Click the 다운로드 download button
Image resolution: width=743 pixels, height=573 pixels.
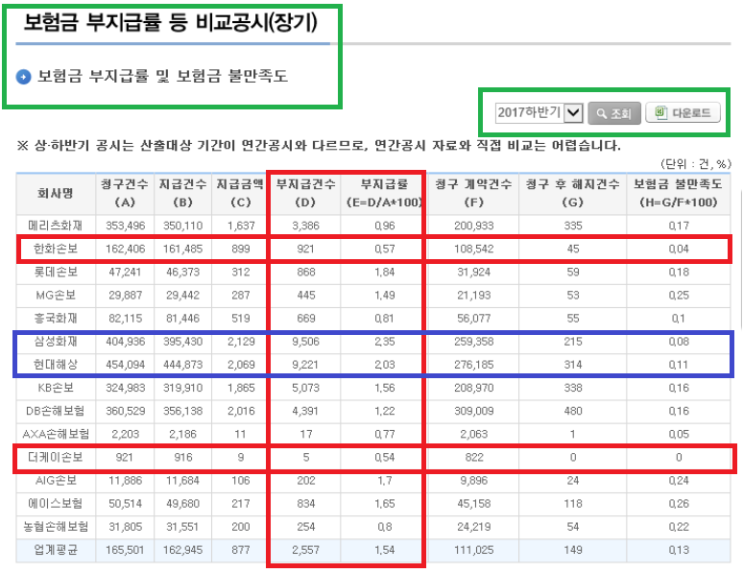point(683,113)
